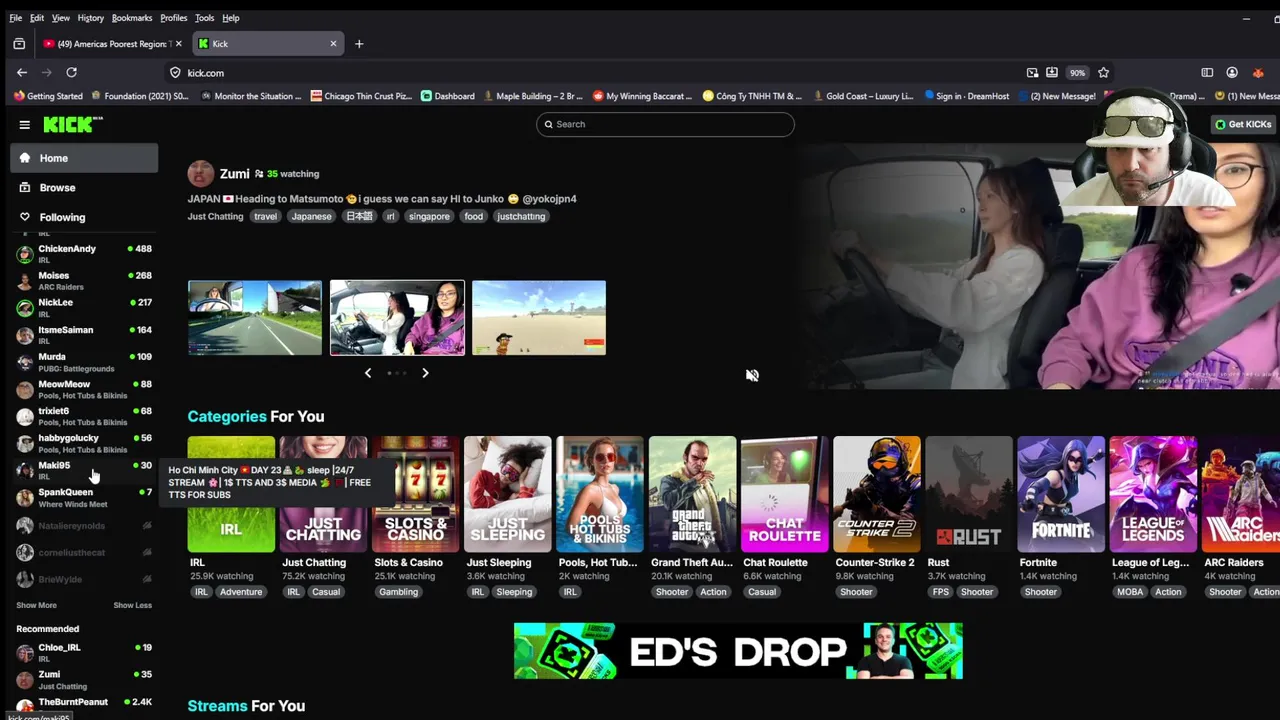Image resolution: width=1280 pixels, height=720 pixels.
Task: Click the ED'S DROP banner
Action: [x=738, y=651]
